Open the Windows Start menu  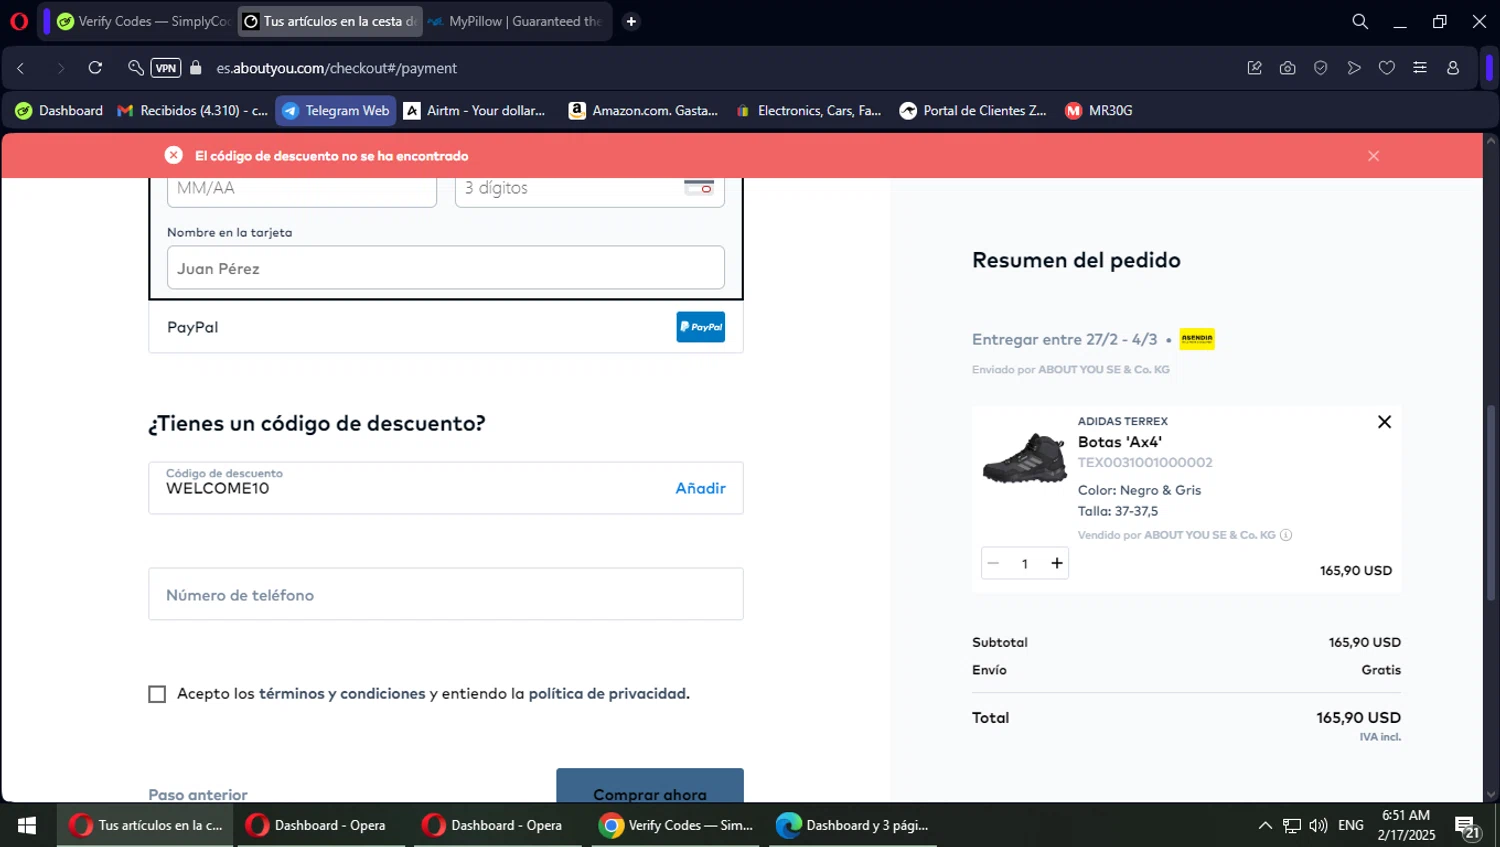click(x=27, y=825)
